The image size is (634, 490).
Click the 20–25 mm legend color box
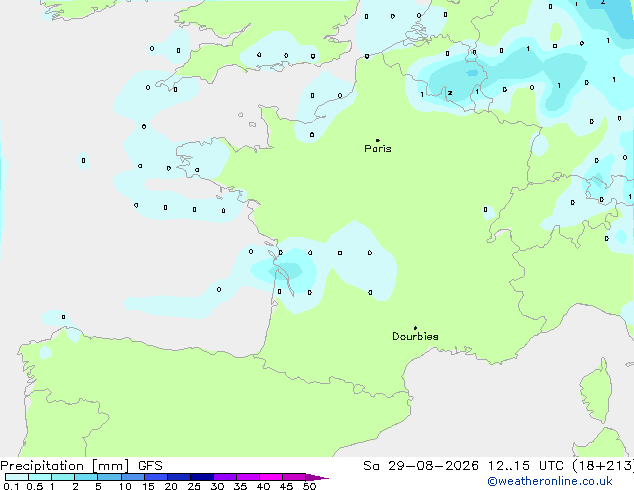pos(178,477)
